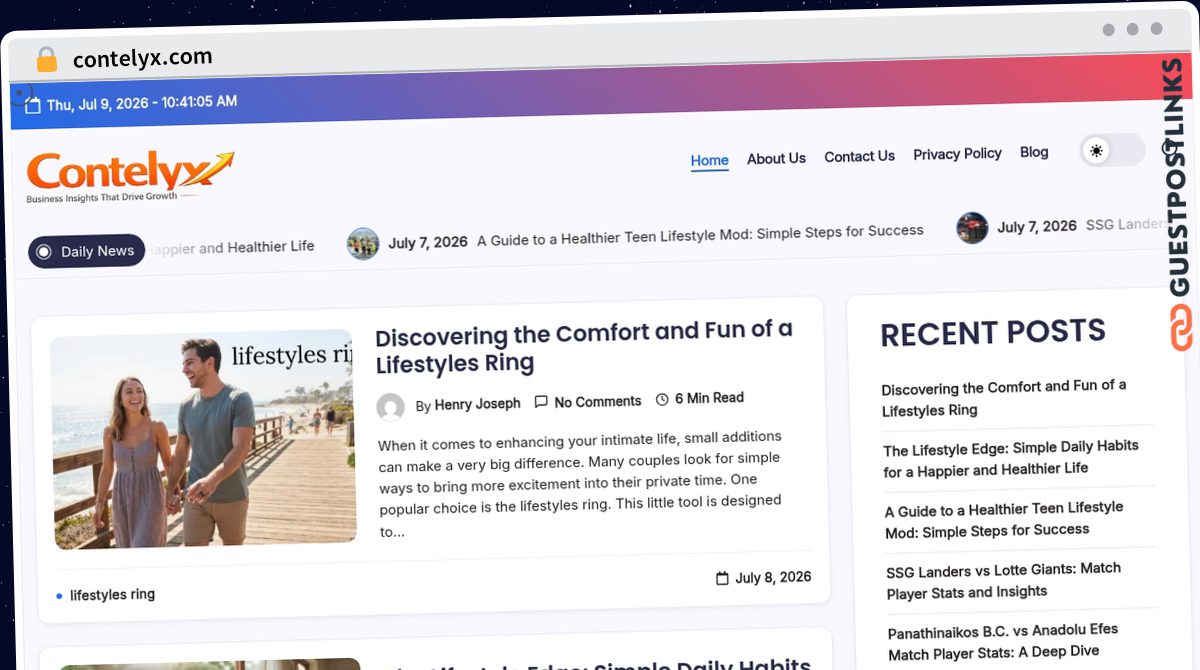Click the first July 7, 2026 ticker date

[x=428, y=242]
